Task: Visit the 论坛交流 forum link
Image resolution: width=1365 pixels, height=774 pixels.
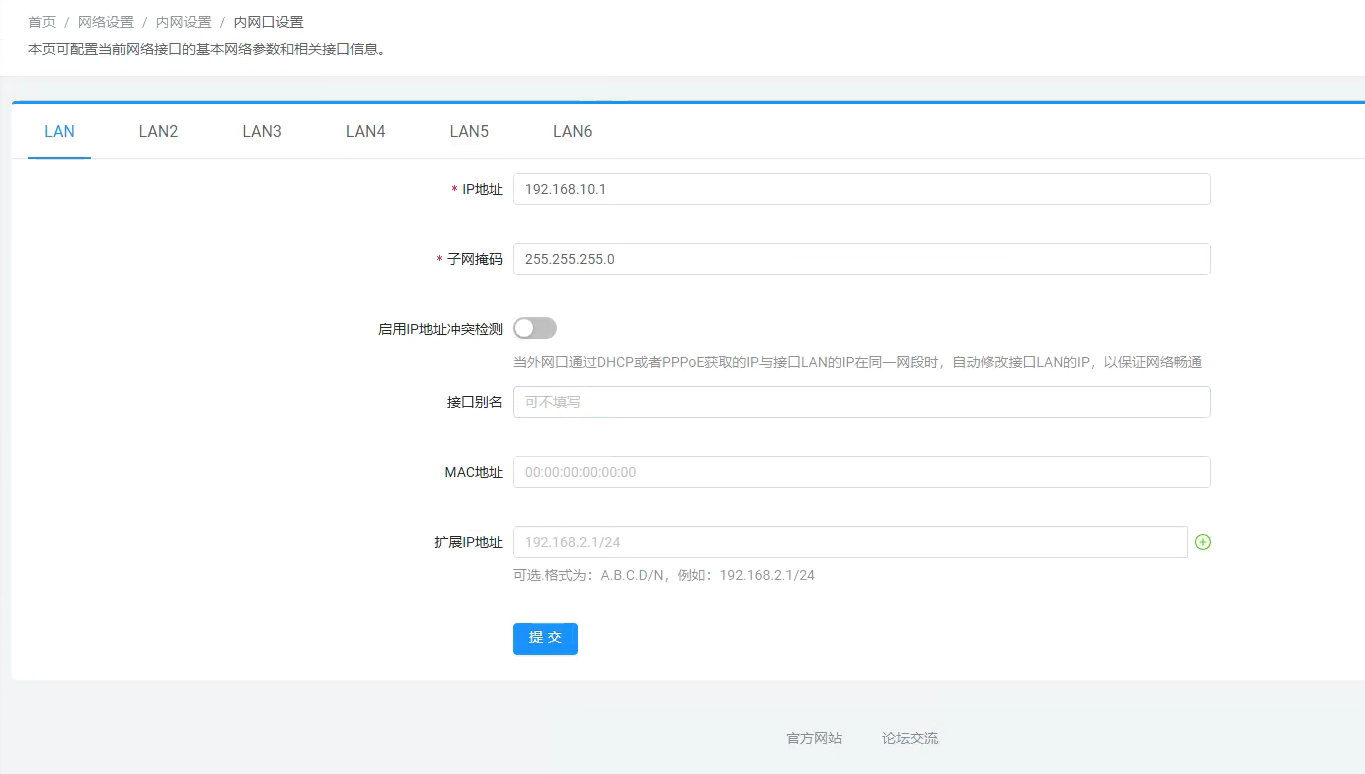Action: (x=908, y=738)
